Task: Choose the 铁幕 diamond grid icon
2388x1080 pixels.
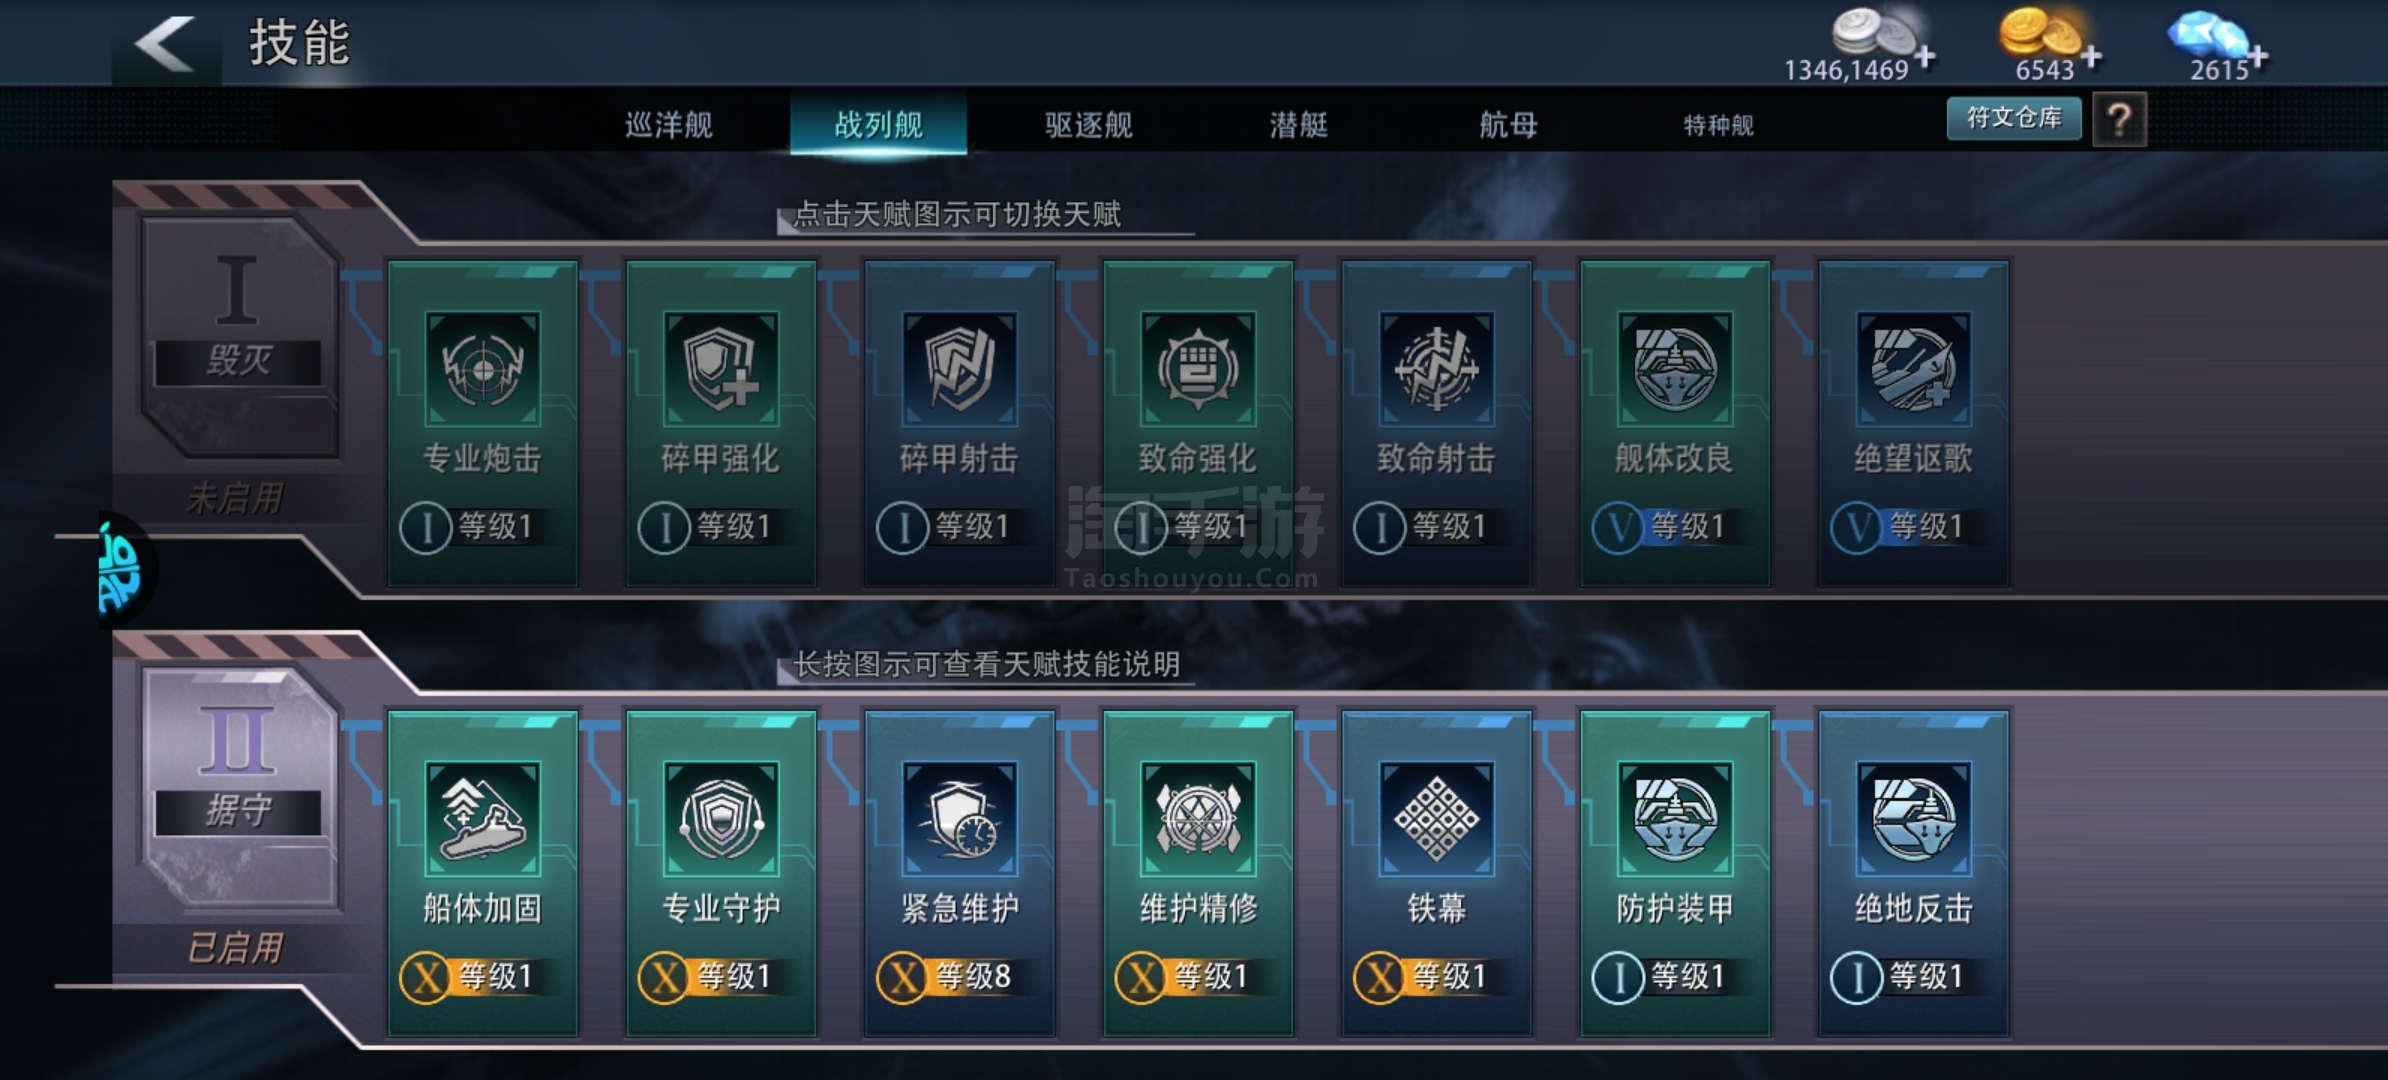Action: click(1437, 818)
